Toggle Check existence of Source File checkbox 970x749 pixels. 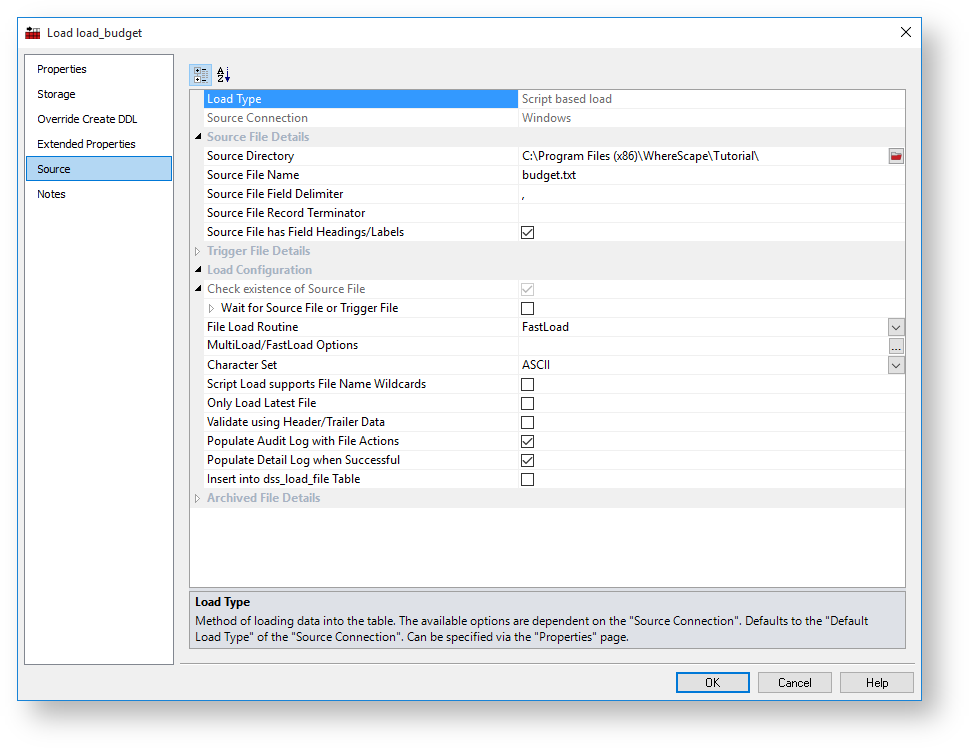[x=527, y=289]
